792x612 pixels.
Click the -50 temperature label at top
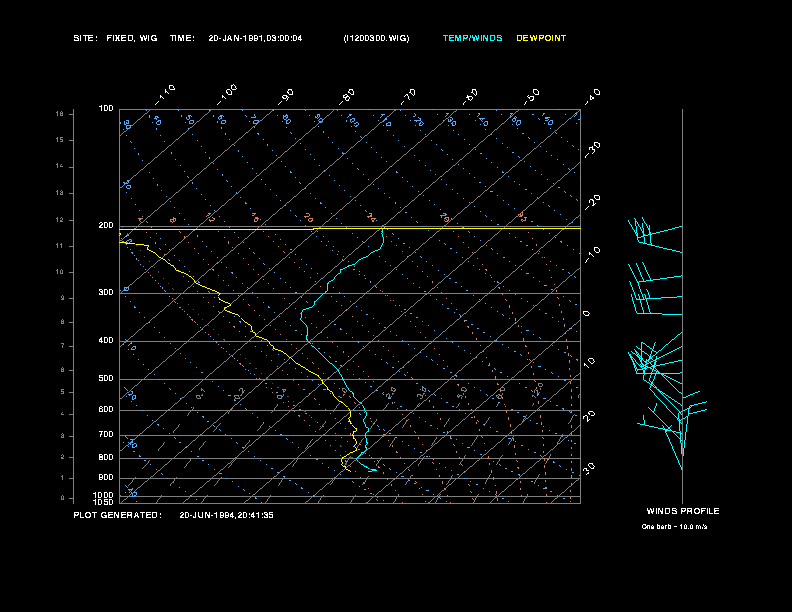coord(531,97)
